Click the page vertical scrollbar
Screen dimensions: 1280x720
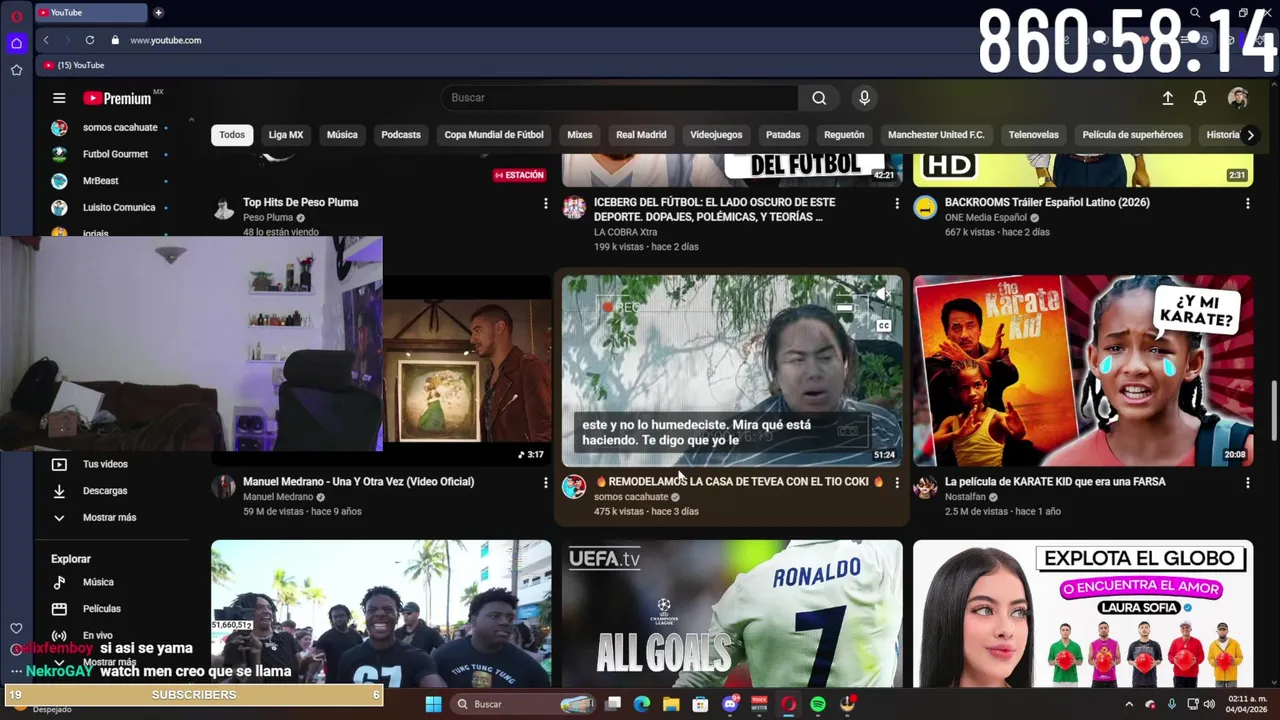[1274, 410]
